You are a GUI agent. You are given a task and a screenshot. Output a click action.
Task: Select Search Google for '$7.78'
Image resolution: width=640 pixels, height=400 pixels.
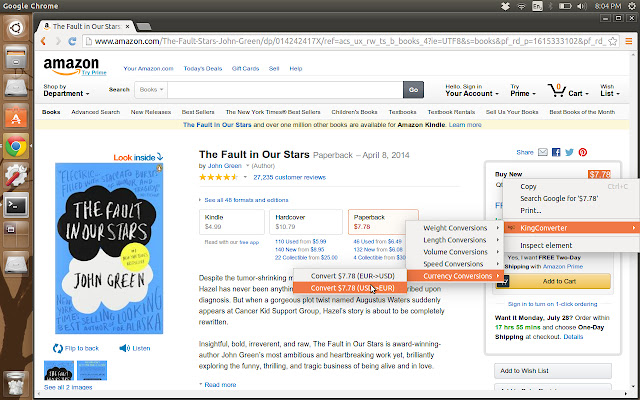point(559,198)
